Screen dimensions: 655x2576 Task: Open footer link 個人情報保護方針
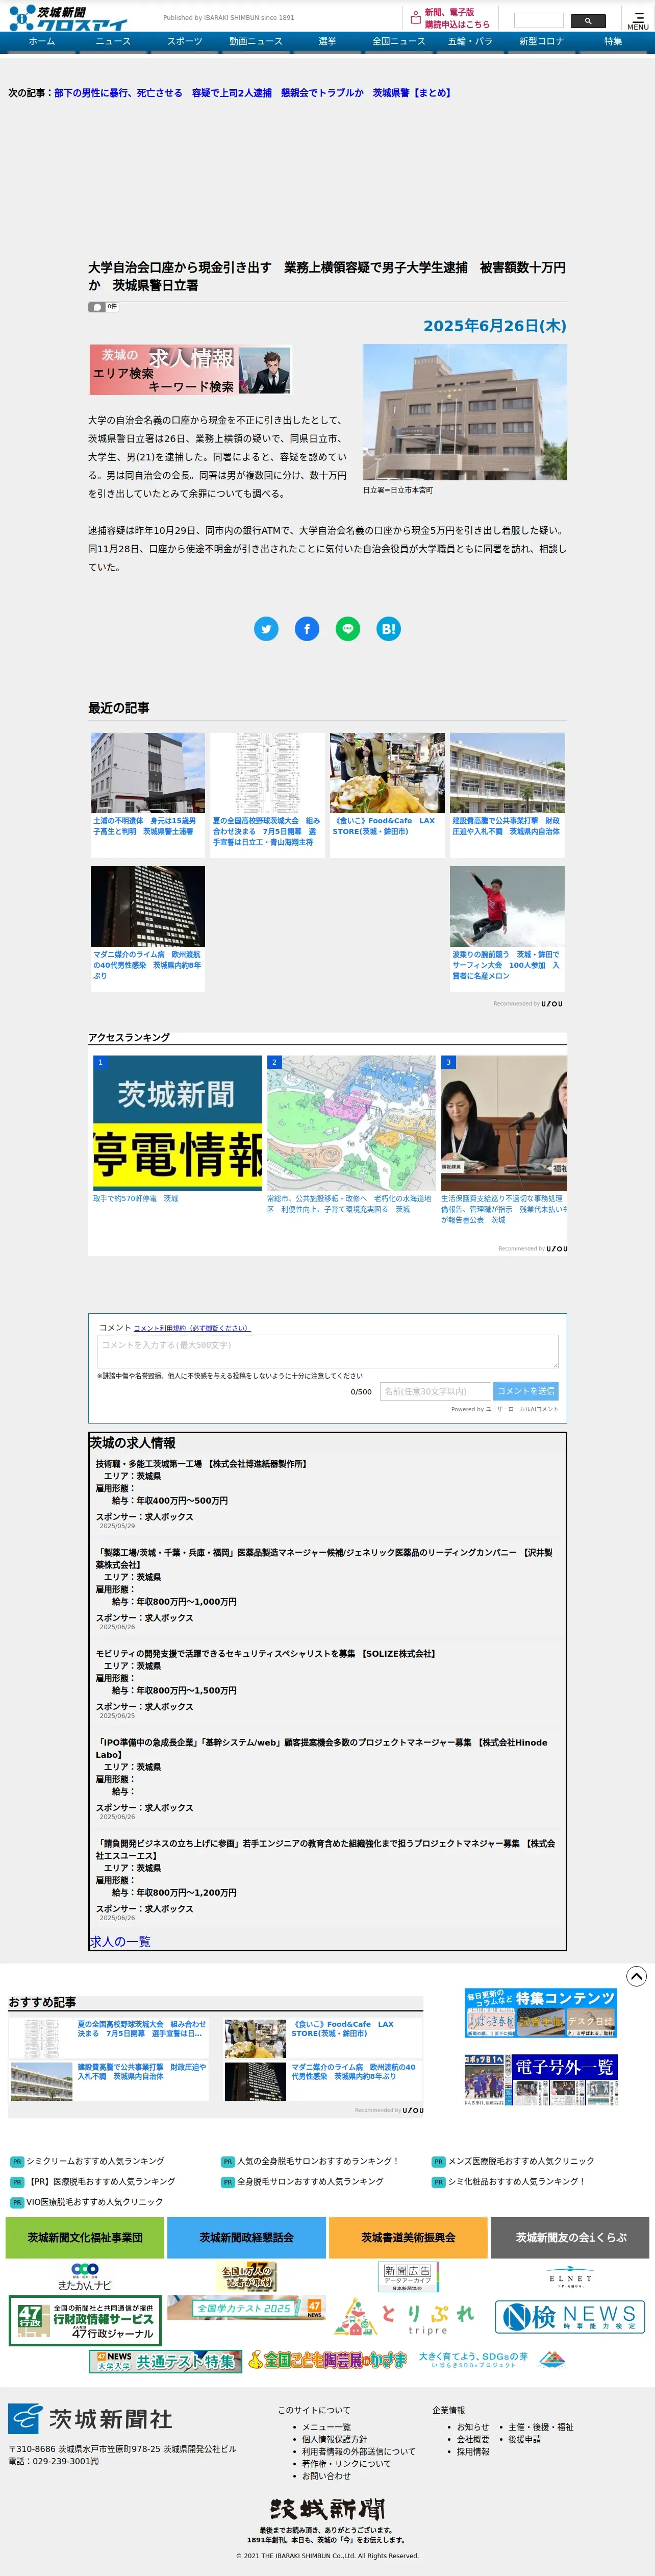[334, 2439]
